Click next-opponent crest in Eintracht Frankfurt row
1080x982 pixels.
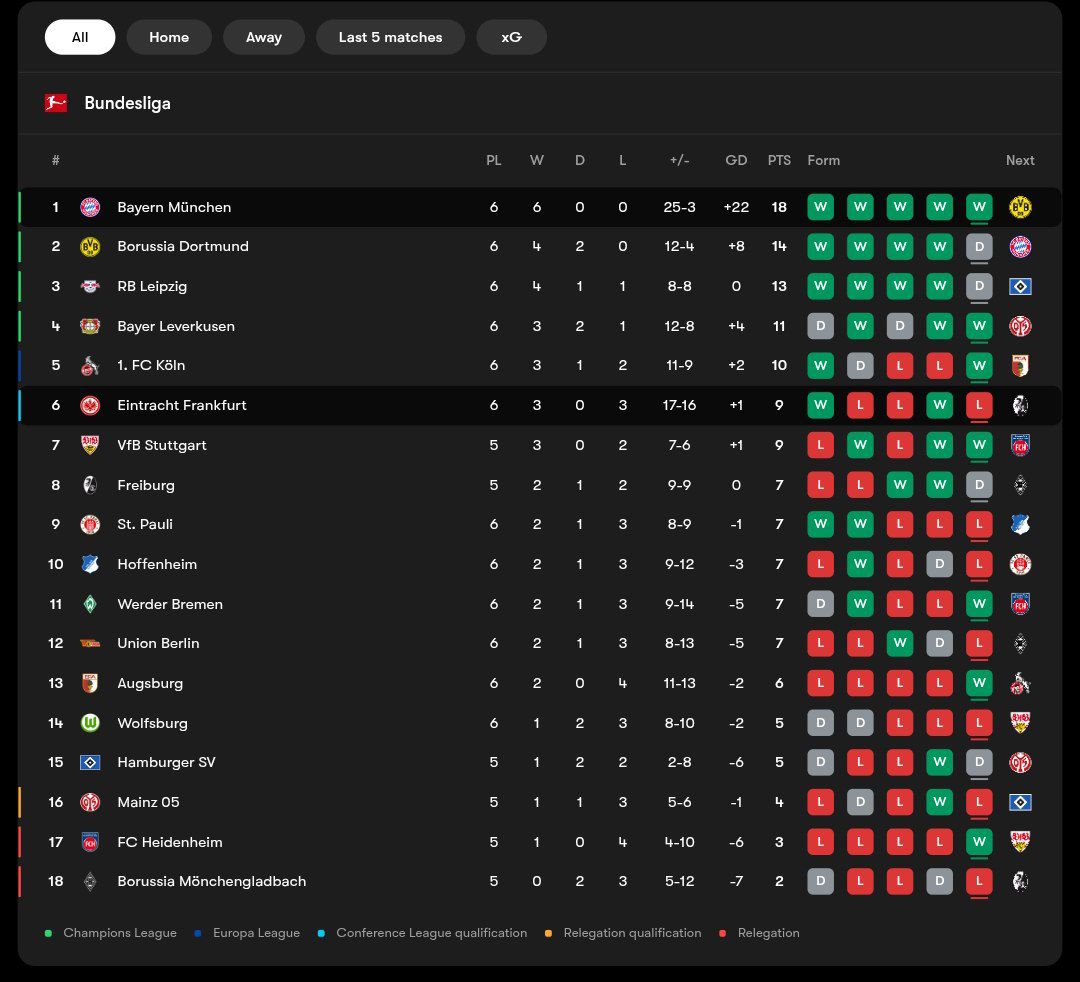point(1020,405)
